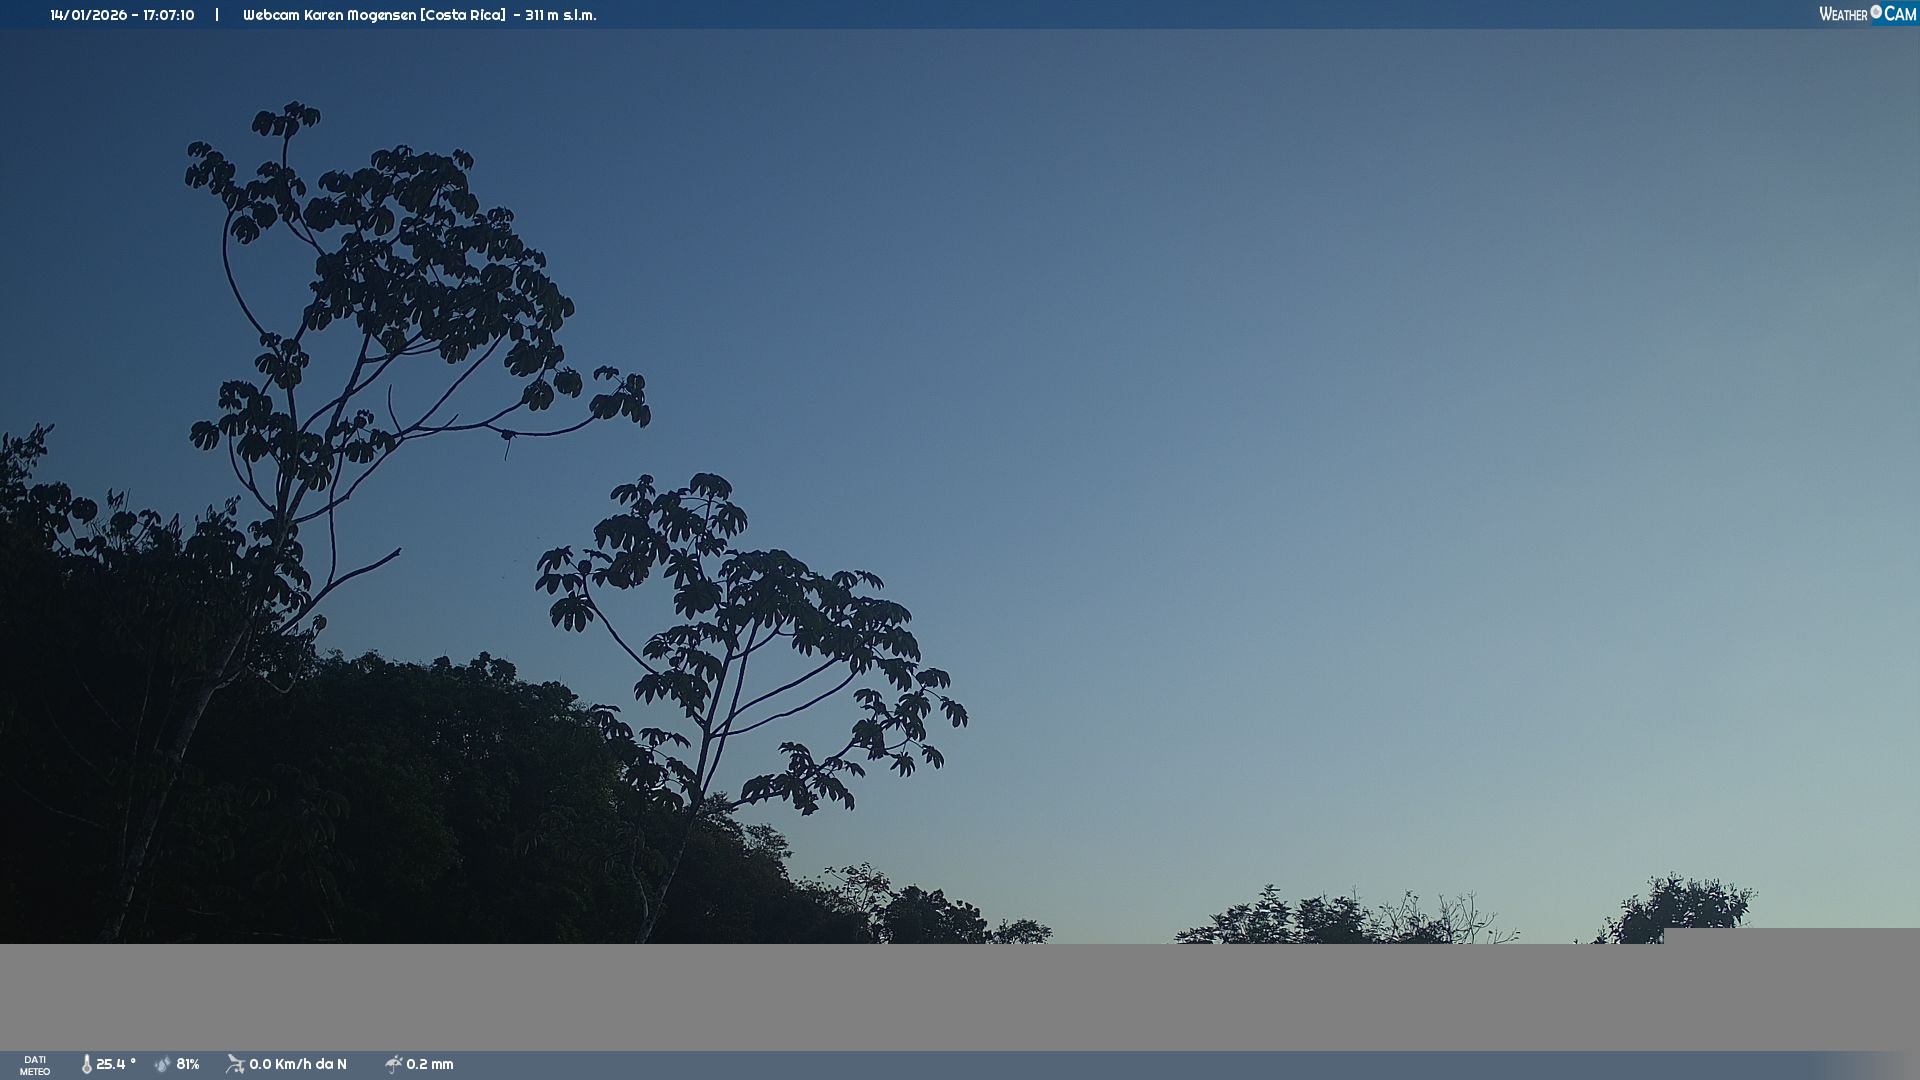
Task: Select the DATI METEO label
Action: 35,1065
